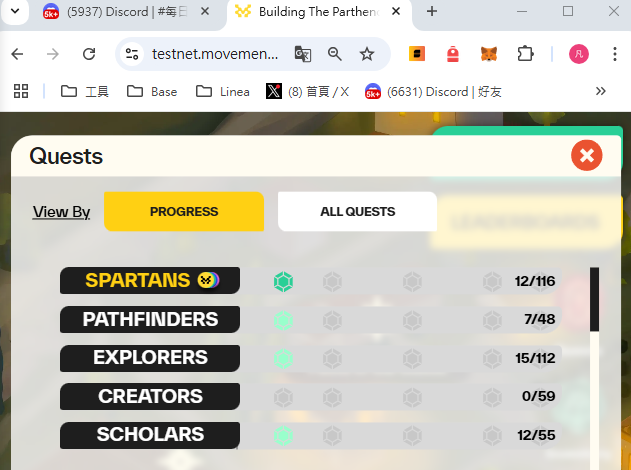This screenshot has height=470, width=631.
Task: Close the Building The Parthenon tab
Action: coord(396,11)
